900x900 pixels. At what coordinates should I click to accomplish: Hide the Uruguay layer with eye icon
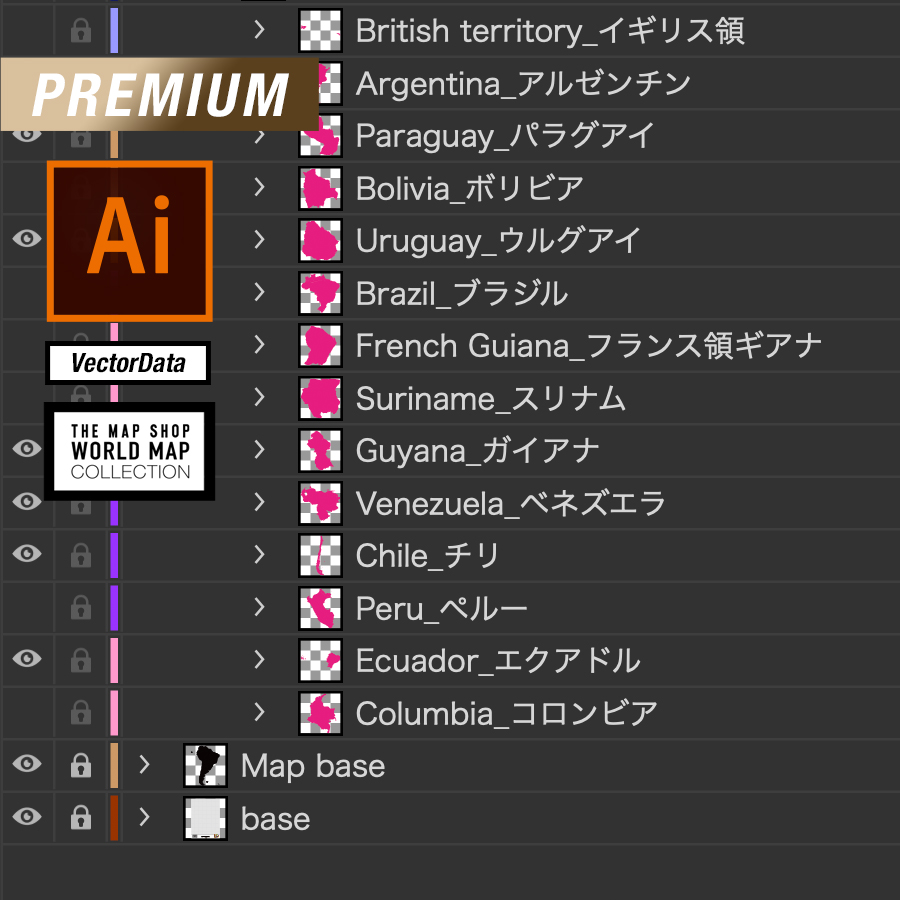27,238
